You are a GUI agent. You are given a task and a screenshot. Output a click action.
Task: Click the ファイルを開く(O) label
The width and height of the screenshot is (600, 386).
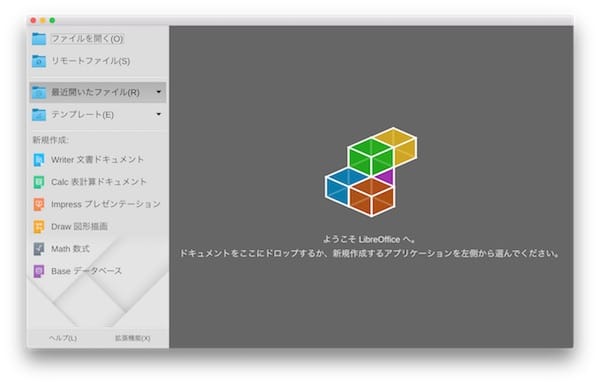87,39
